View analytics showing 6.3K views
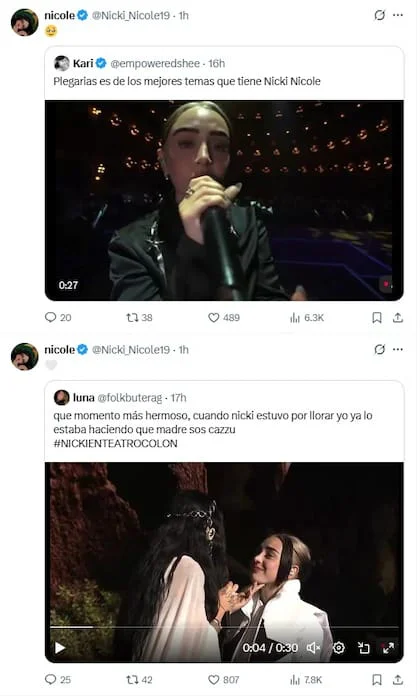The image size is (420, 698). point(307,317)
